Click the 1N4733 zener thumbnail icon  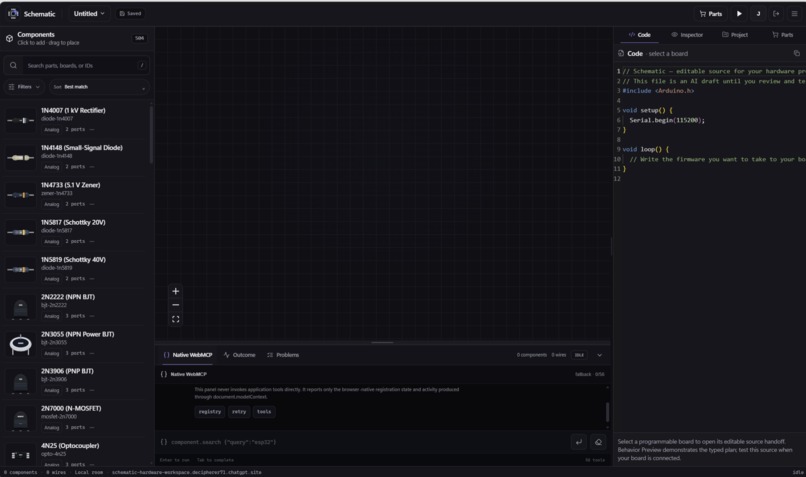click(21, 195)
